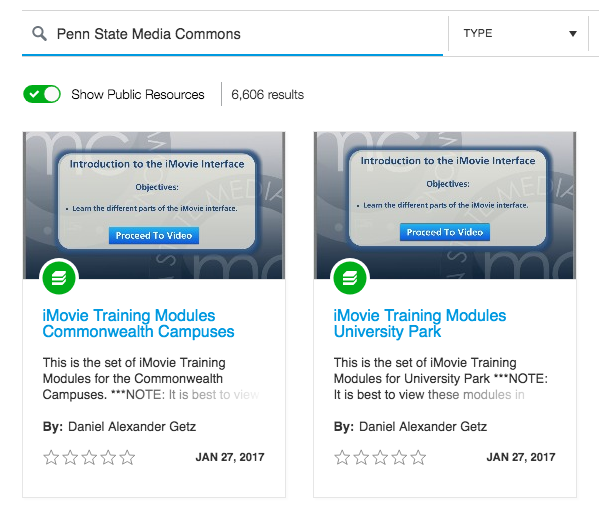
Task: Rate Commonwealth Campuses card four stars
Action: 108,457
